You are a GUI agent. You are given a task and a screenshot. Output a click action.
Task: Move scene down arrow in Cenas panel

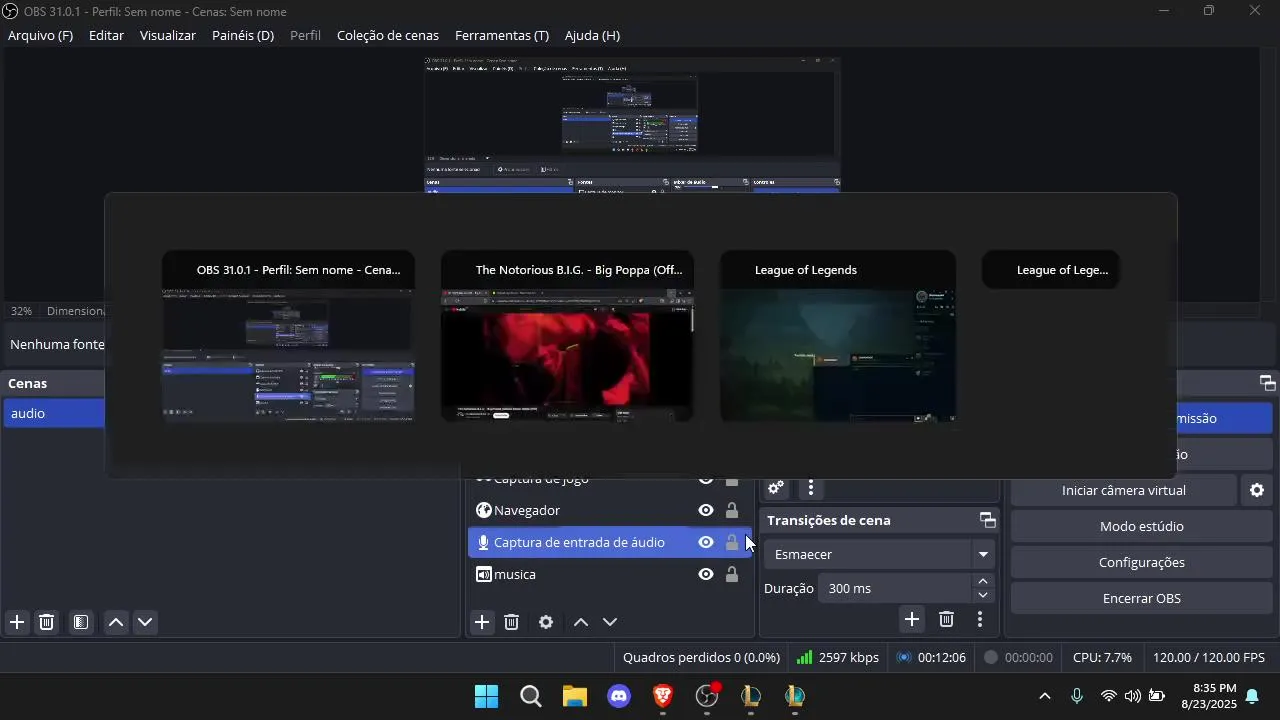coord(146,622)
